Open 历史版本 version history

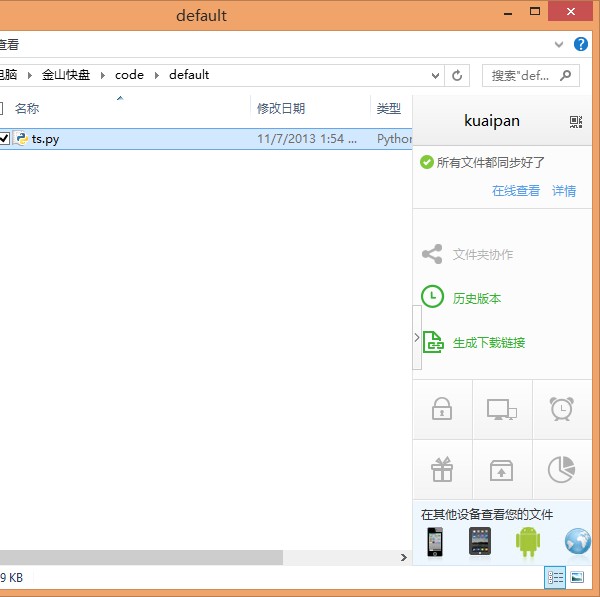[476, 298]
